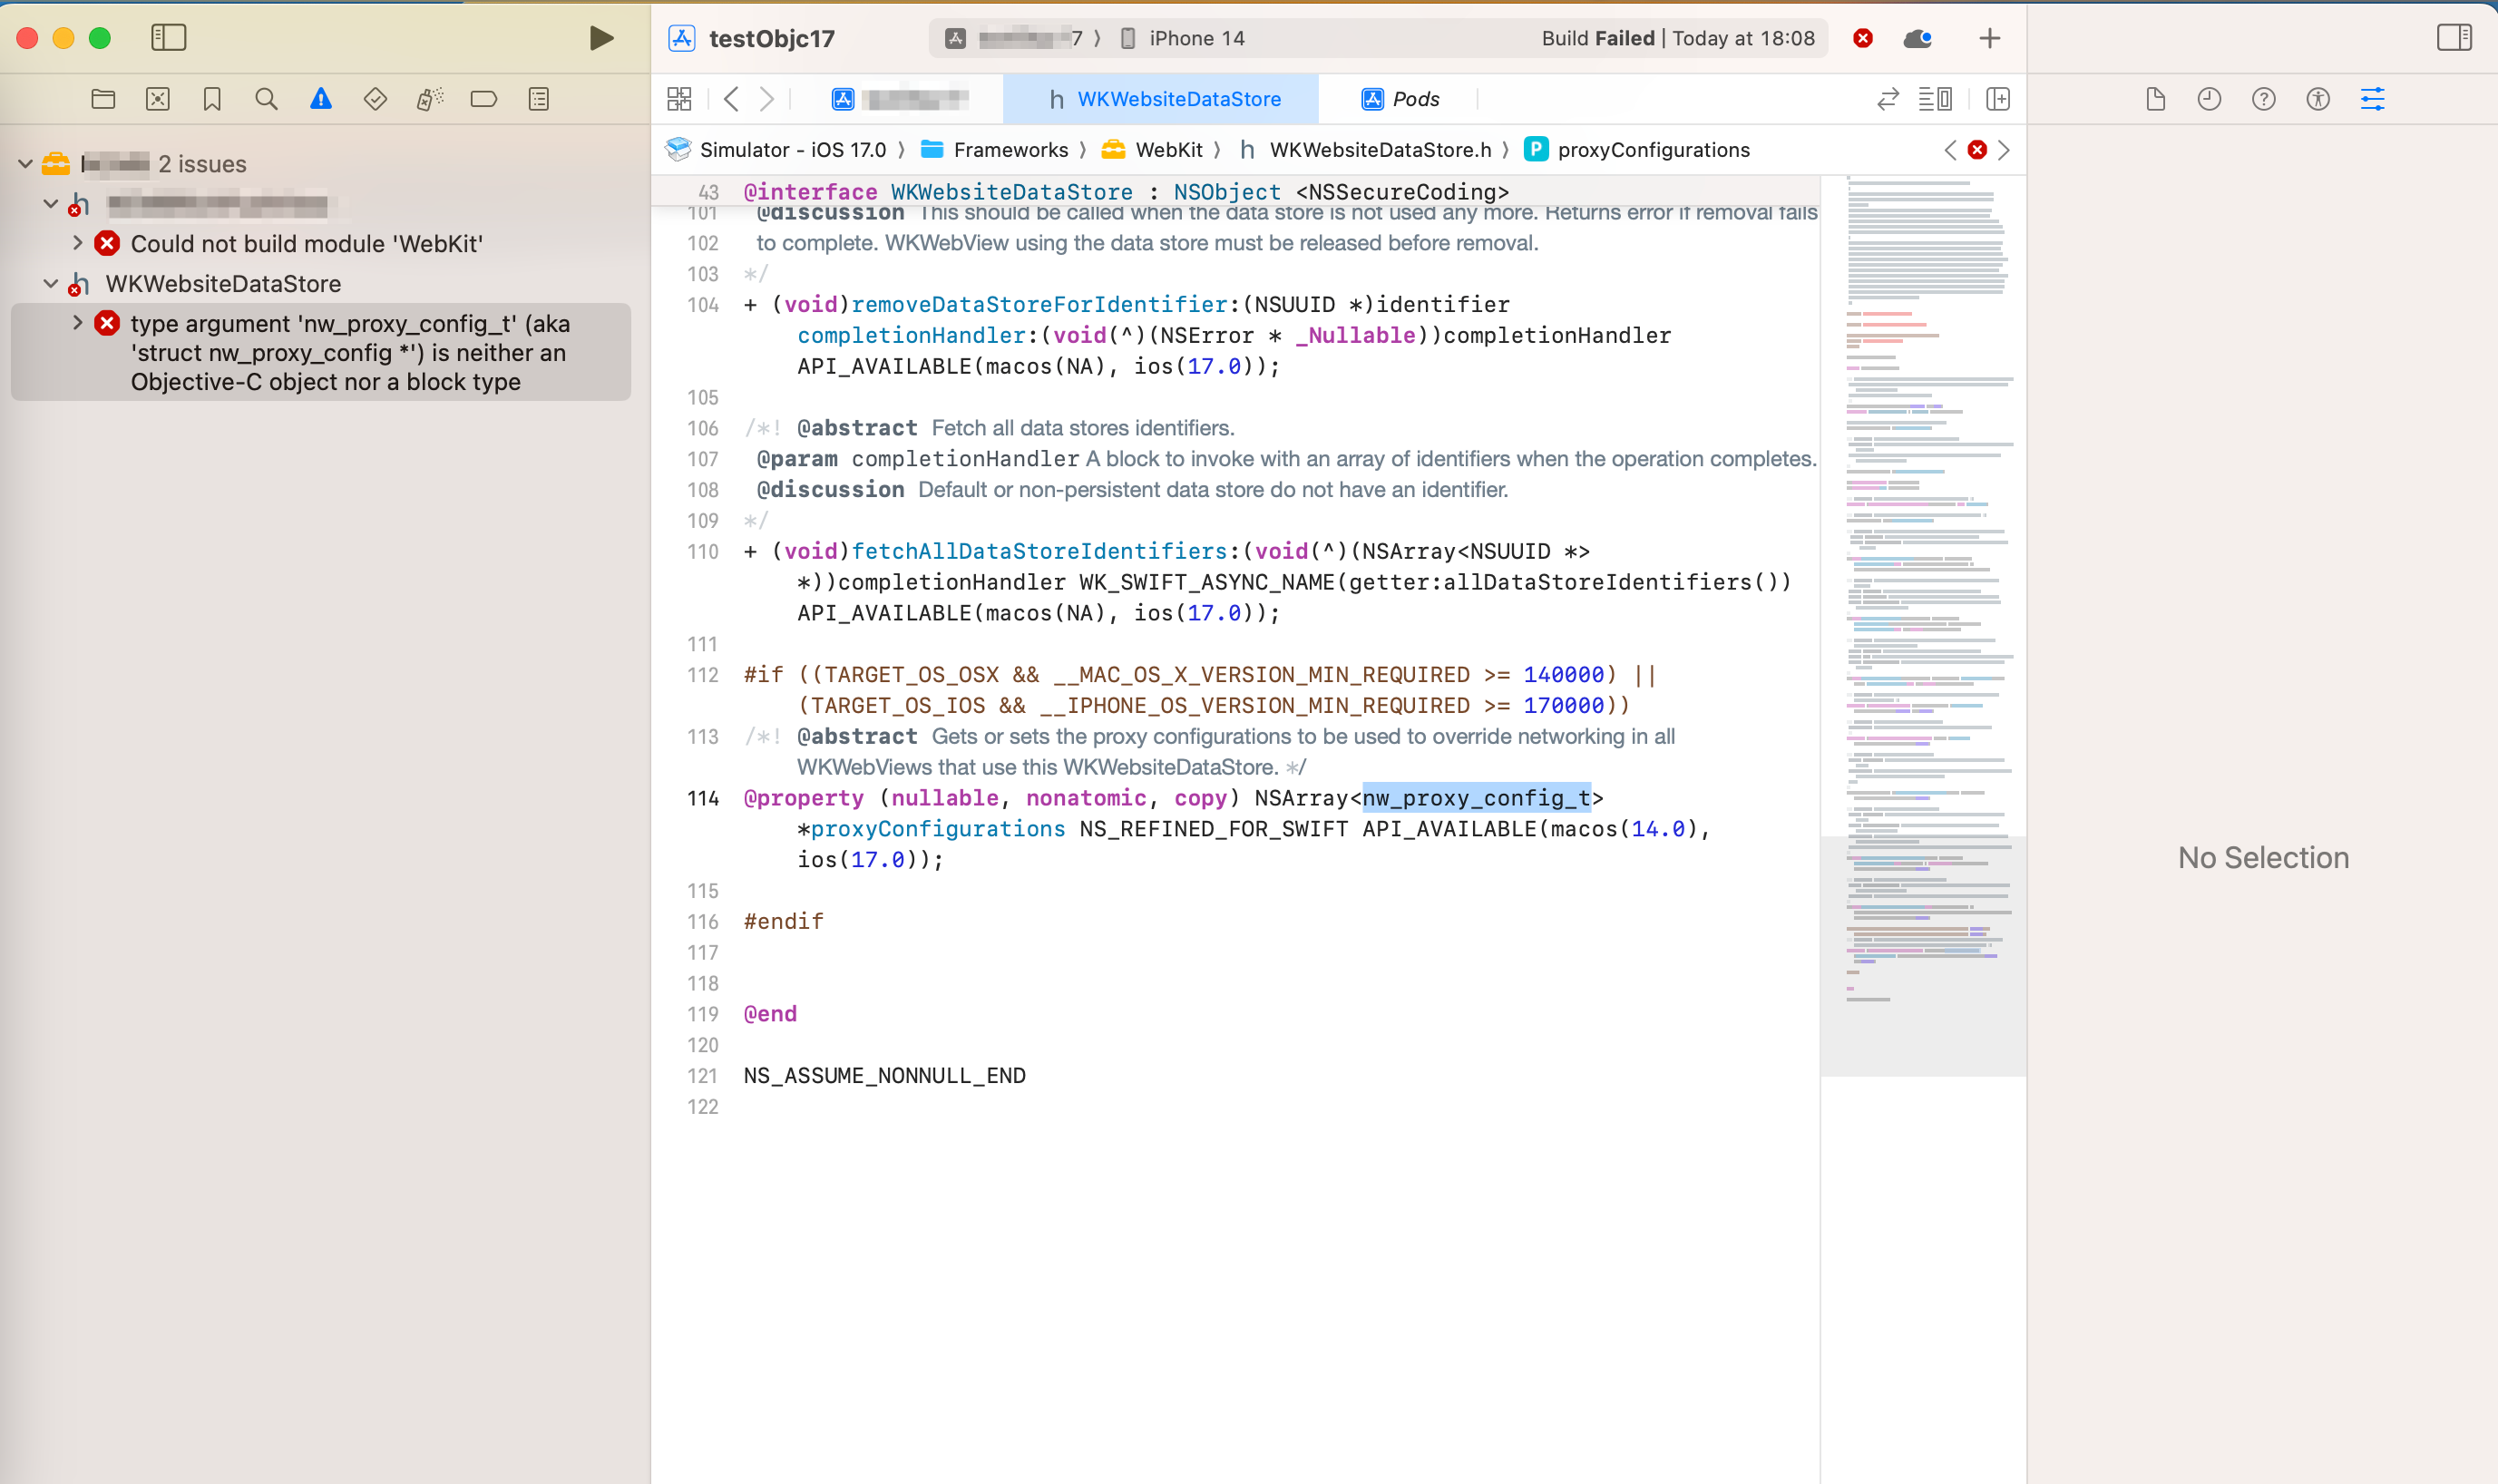2498x1484 pixels.
Task: Click highlighted nw_proxy_config_t in line 114
Action: [1476, 798]
